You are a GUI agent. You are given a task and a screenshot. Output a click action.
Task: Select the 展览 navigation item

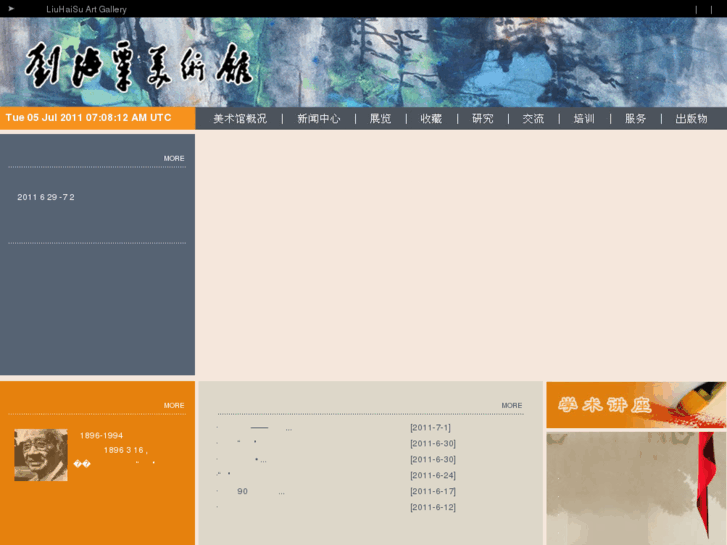click(x=380, y=119)
